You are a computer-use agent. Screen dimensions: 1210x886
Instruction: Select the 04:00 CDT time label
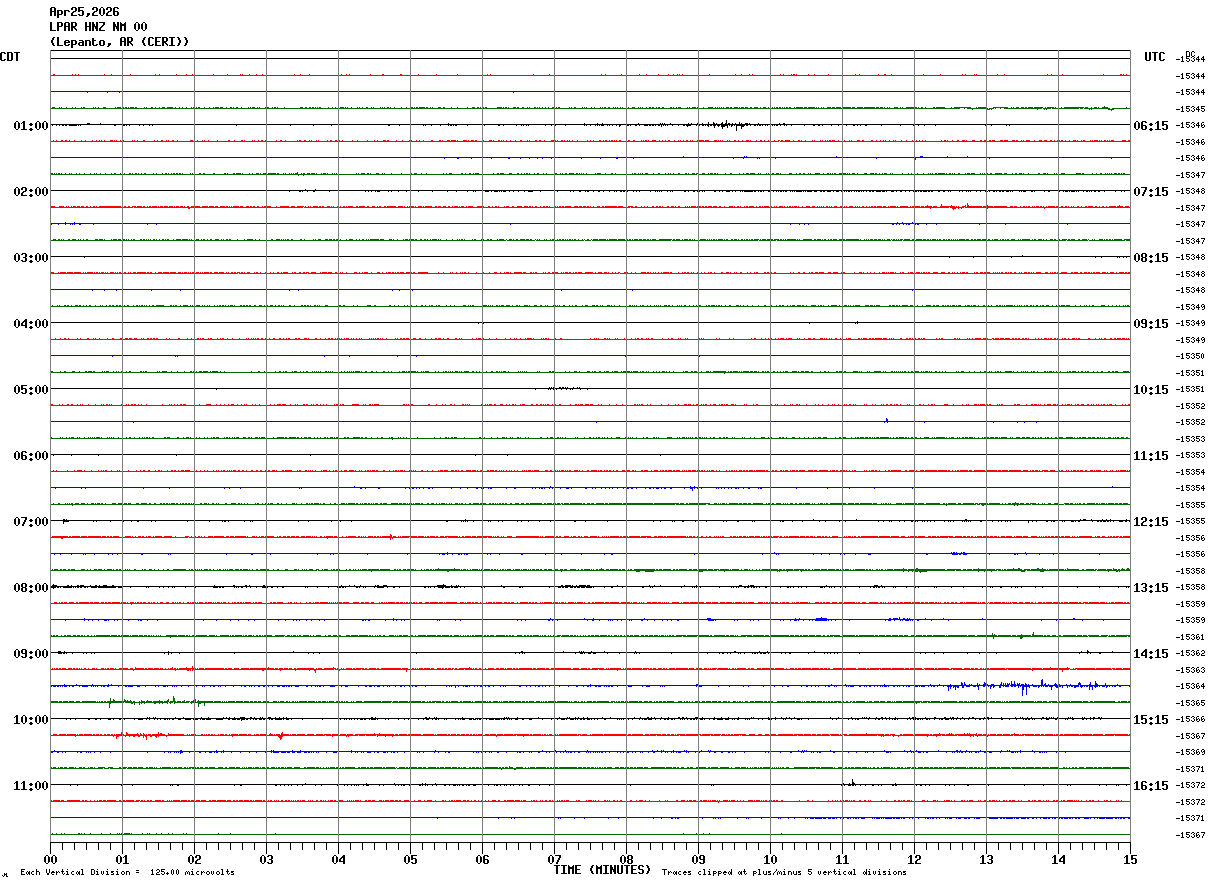(31, 324)
